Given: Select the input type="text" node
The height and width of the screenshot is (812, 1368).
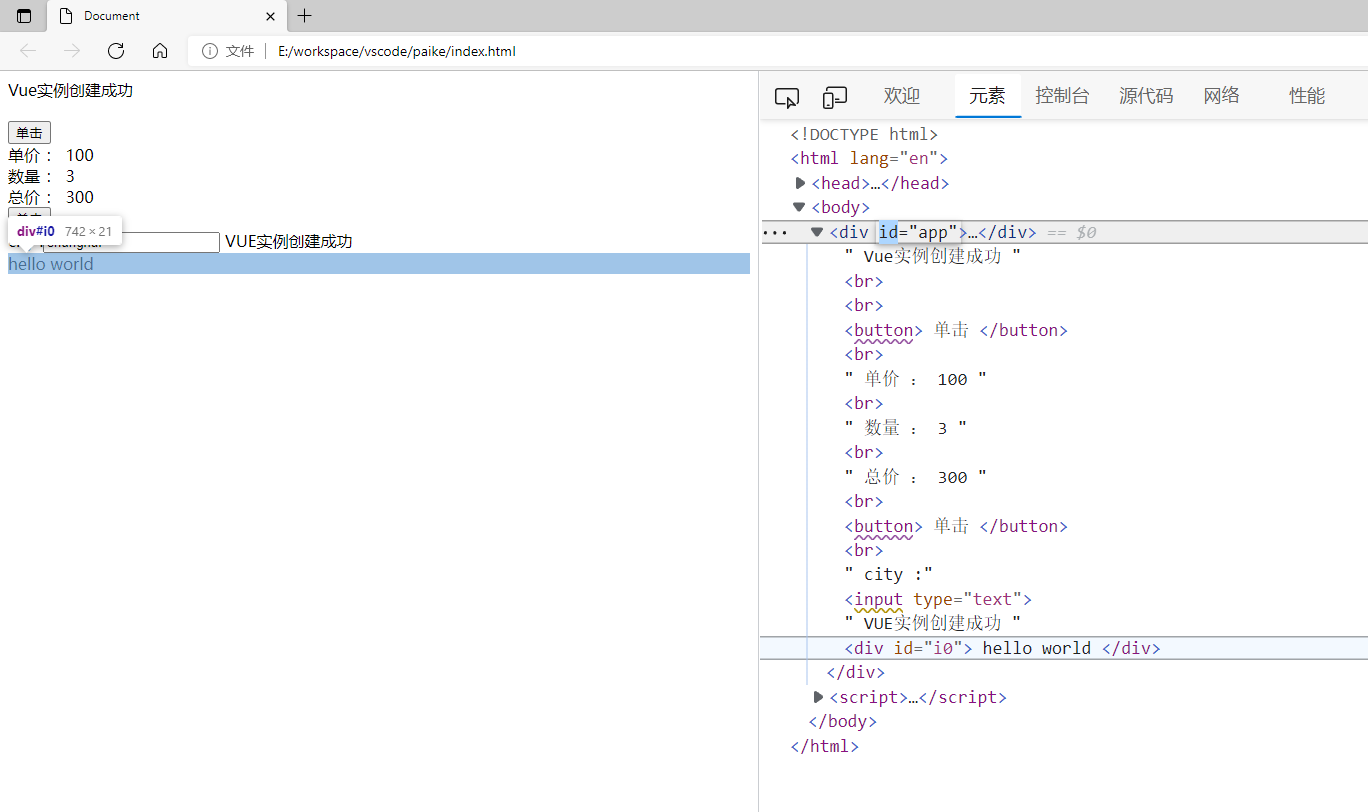Looking at the screenshot, I should [938, 599].
